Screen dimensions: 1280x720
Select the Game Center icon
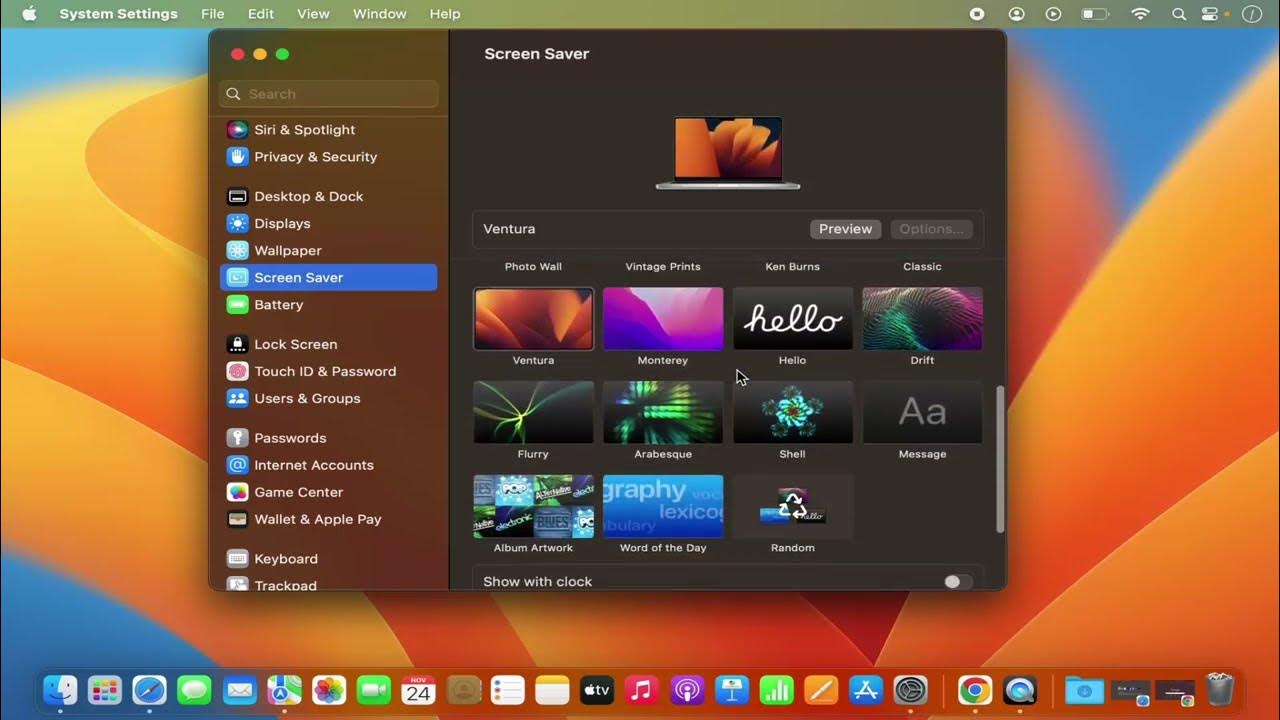pyautogui.click(x=237, y=492)
